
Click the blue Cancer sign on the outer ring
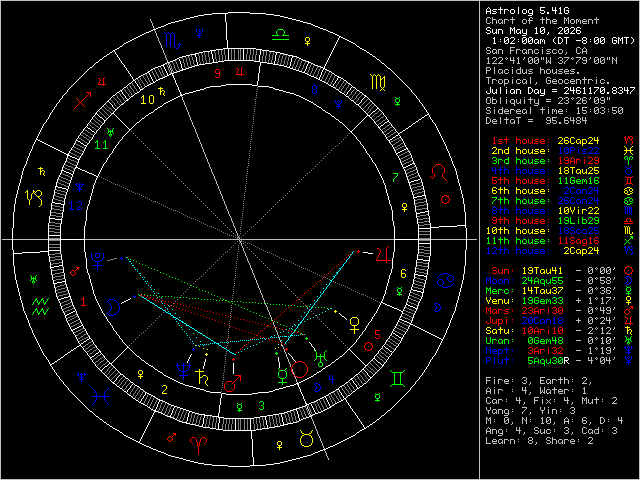tap(445, 280)
